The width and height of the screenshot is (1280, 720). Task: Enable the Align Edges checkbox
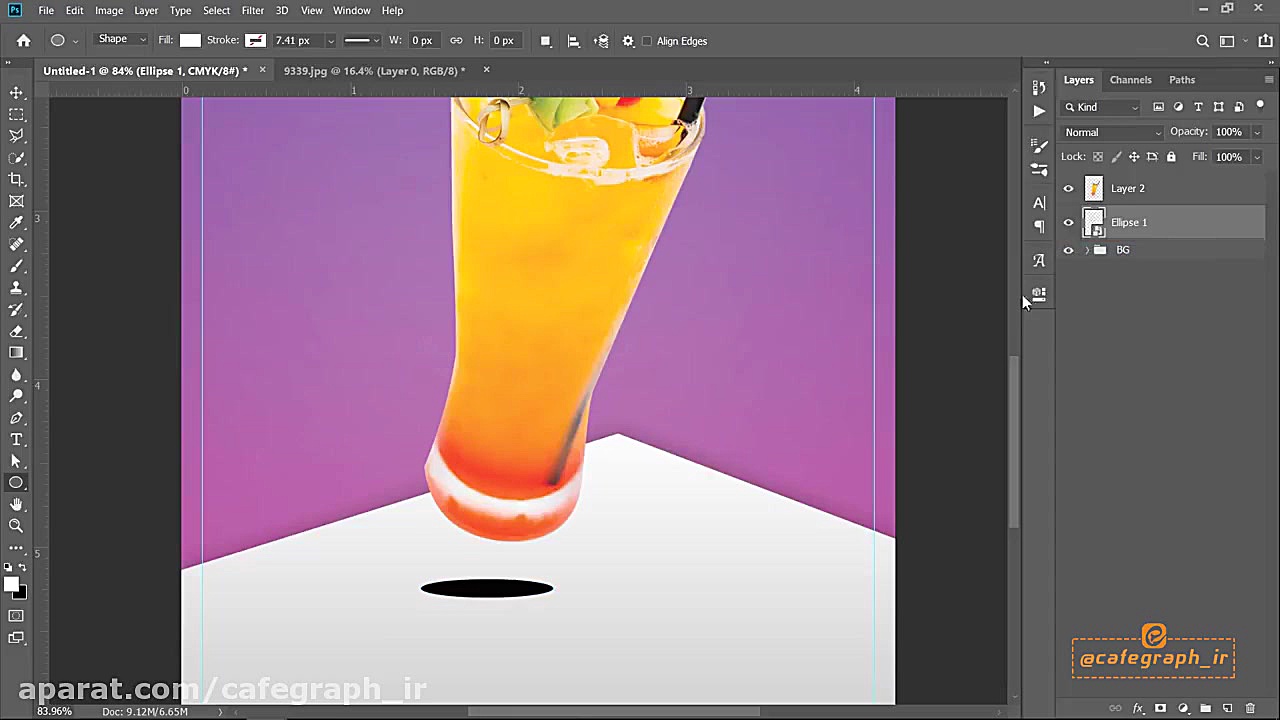point(647,41)
